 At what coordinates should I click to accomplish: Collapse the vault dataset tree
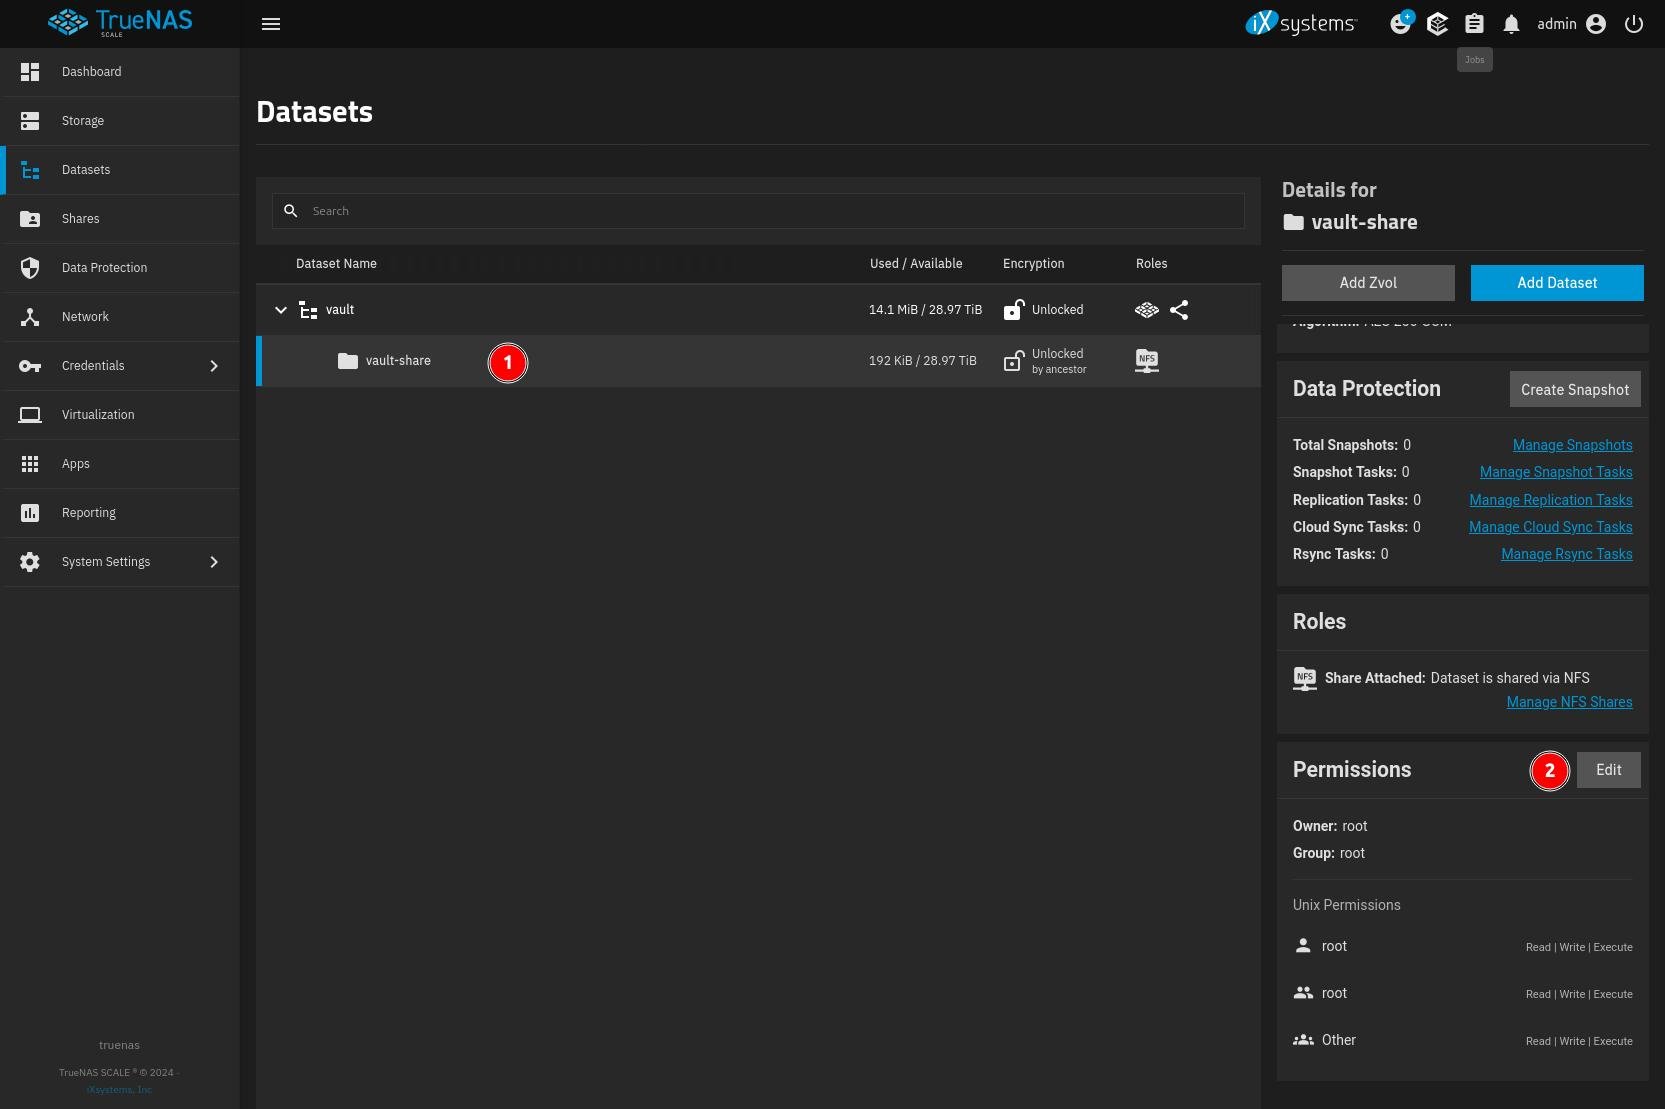click(281, 310)
